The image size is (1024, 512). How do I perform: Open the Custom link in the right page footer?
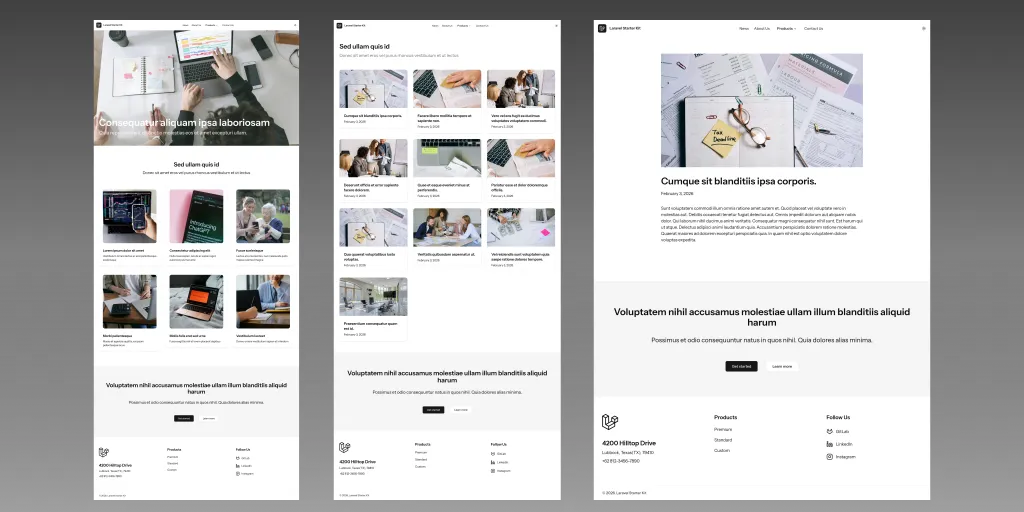[722, 451]
